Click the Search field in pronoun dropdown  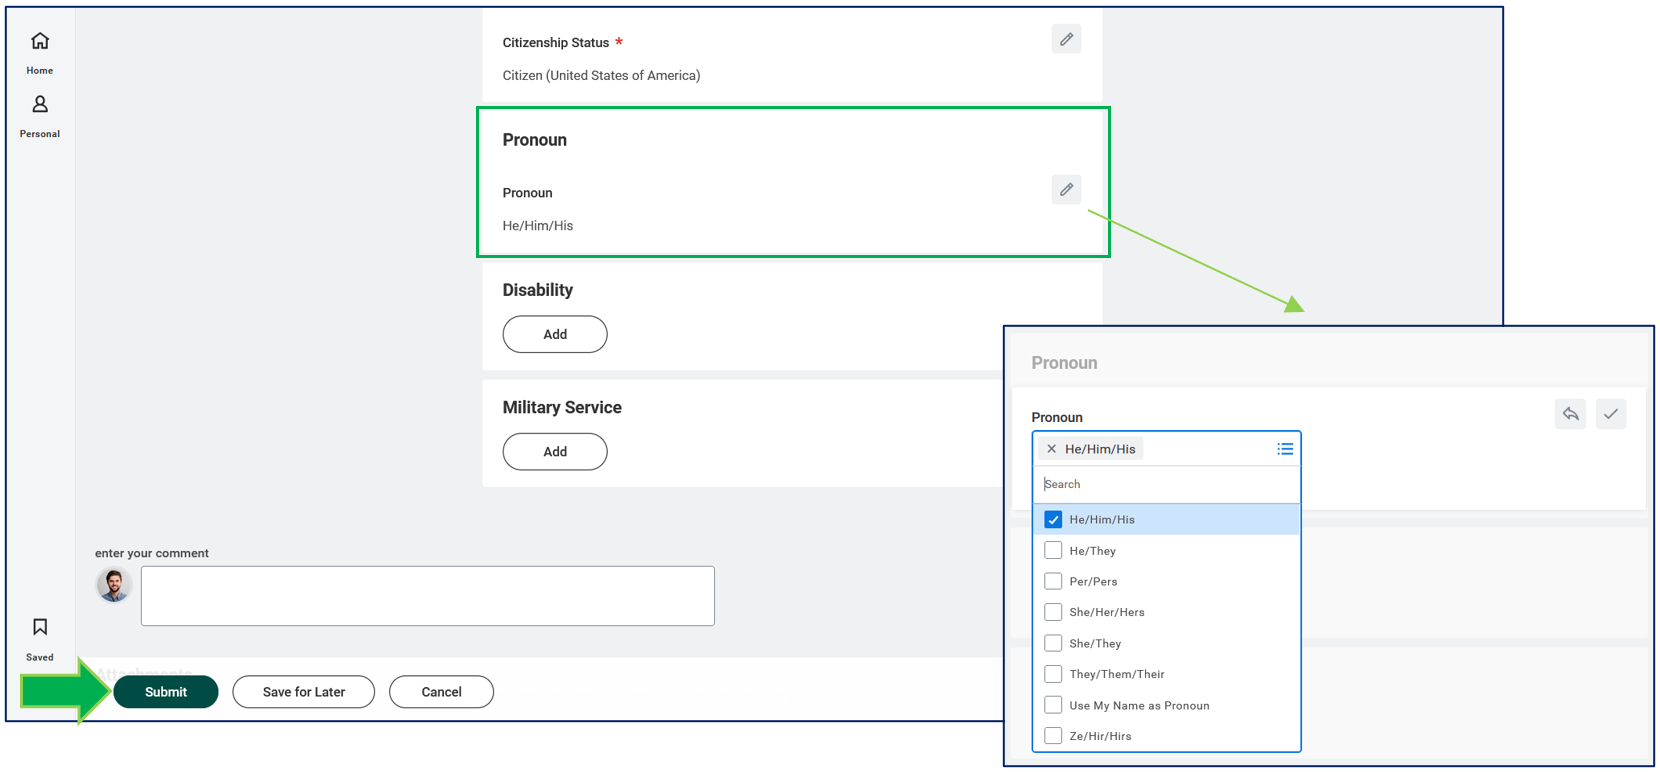click(x=1166, y=484)
